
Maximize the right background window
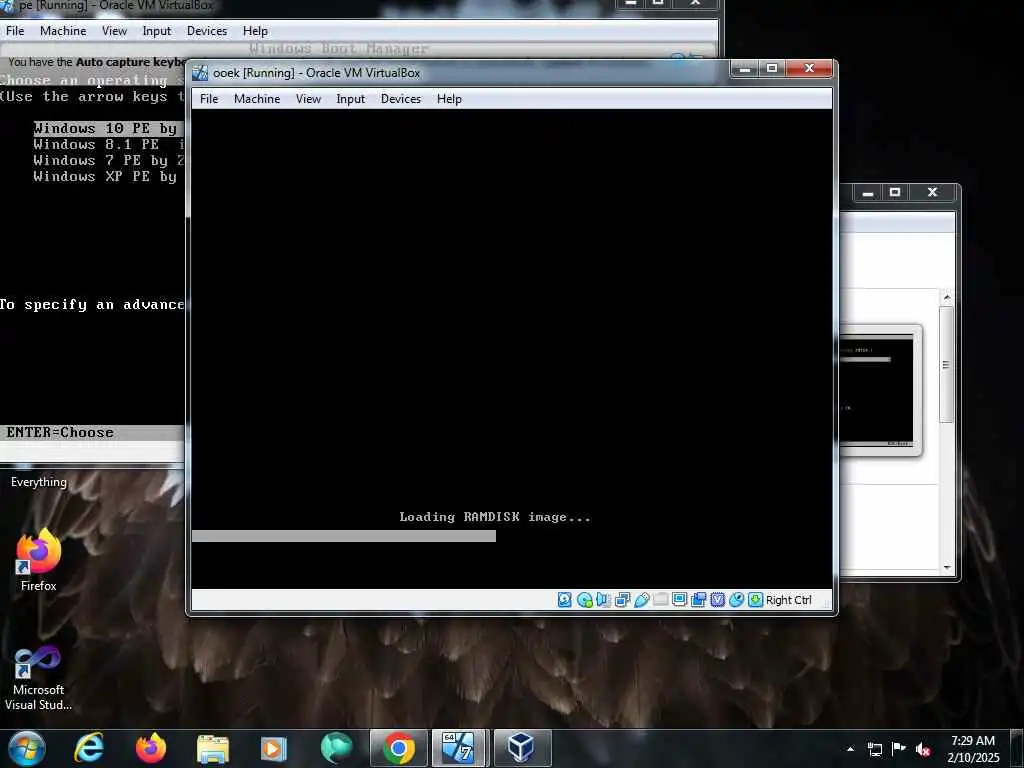(x=895, y=193)
